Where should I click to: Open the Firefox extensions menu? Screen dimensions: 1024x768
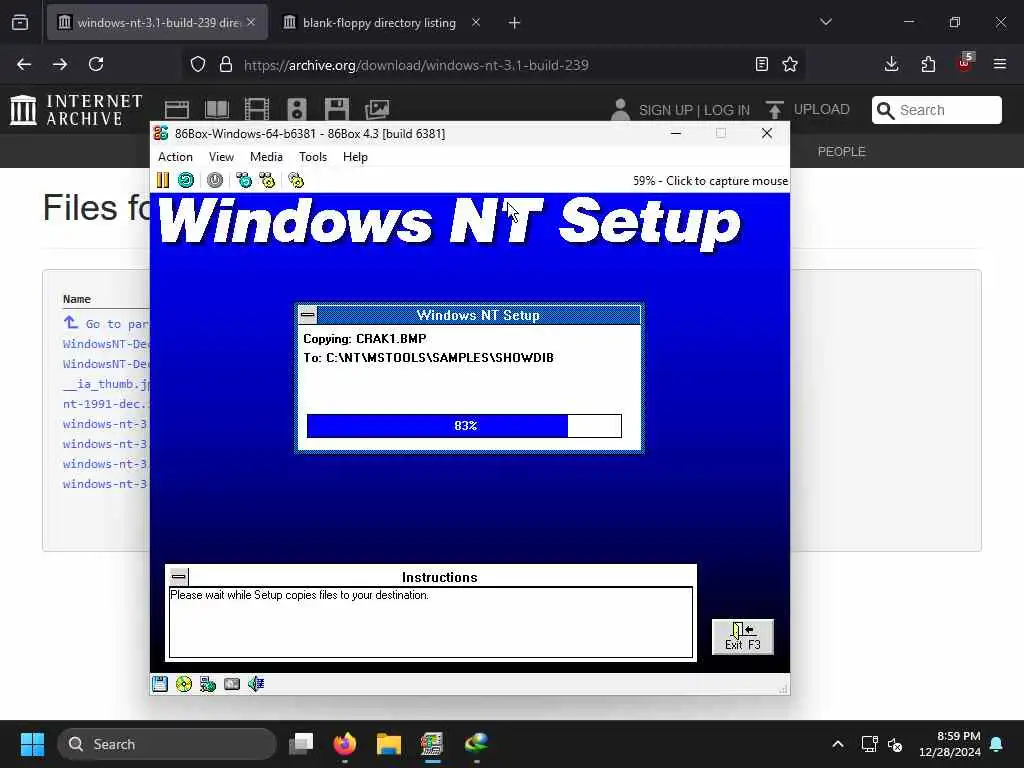tap(928, 64)
